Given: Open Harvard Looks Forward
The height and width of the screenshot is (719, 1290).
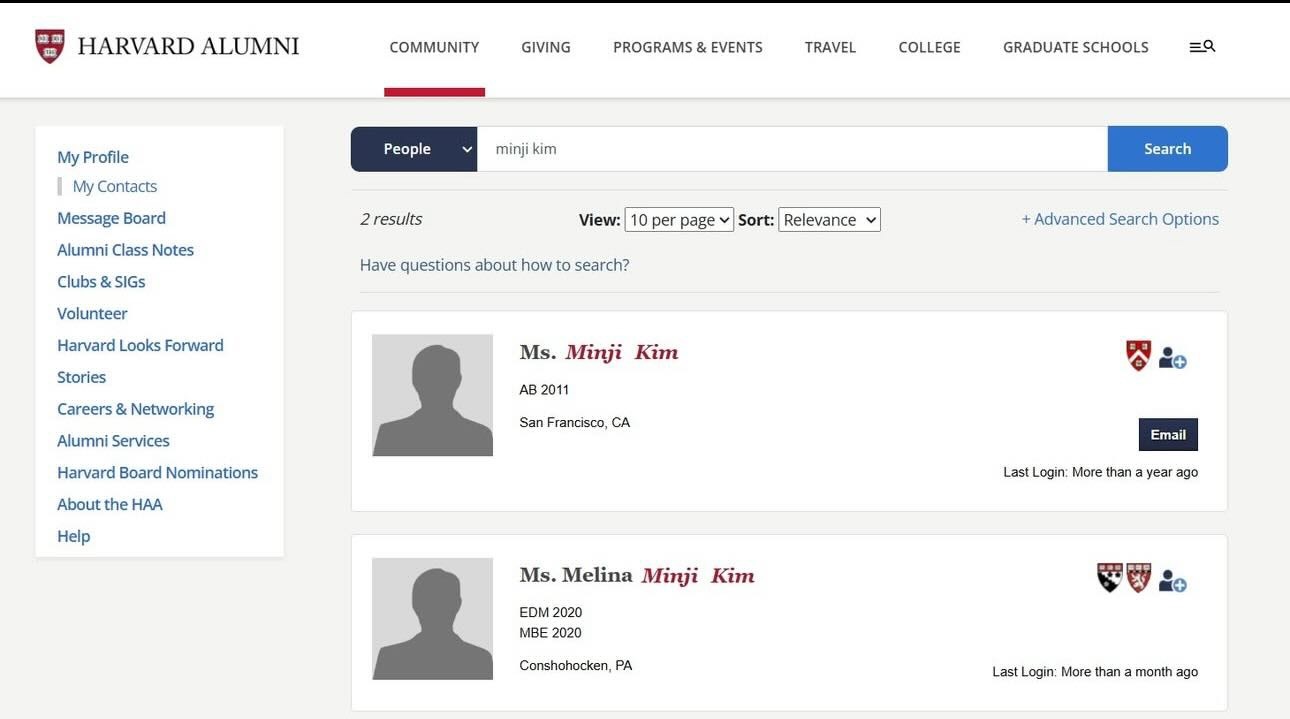Looking at the screenshot, I should (x=140, y=345).
